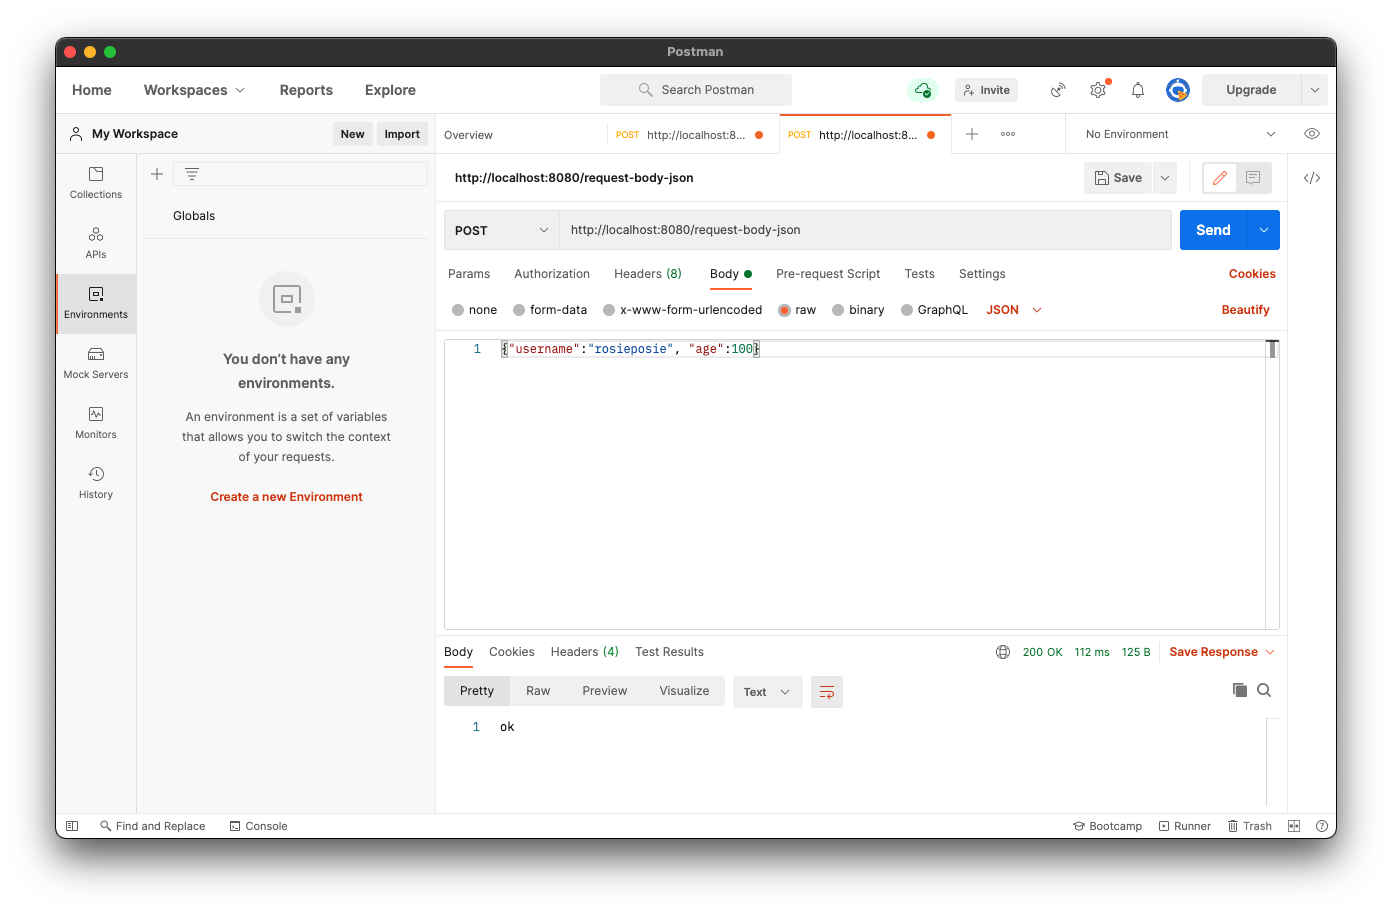The image size is (1392, 912).
Task: Open a new request tab with plus icon
Action: [972, 134]
